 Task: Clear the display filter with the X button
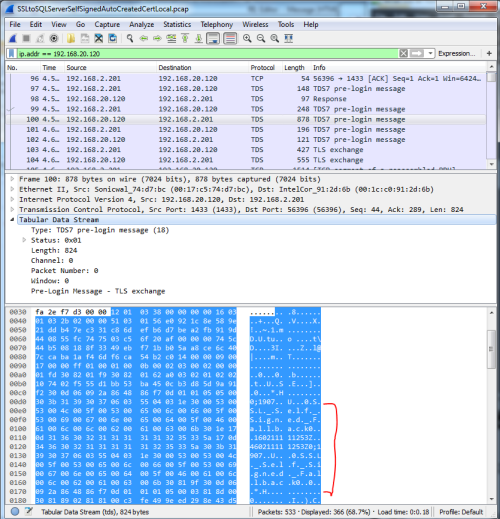(x=403, y=53)
